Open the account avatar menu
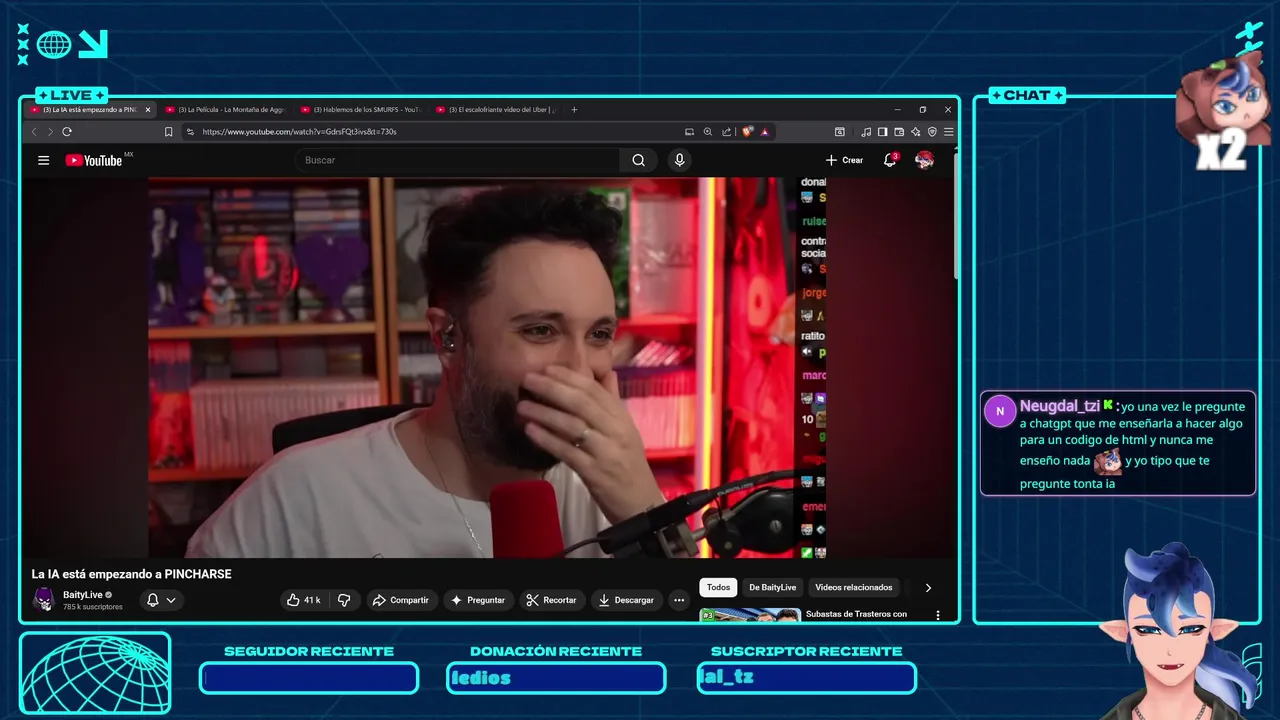Screen dimensions: 1280x720 (x=925, y=160)
